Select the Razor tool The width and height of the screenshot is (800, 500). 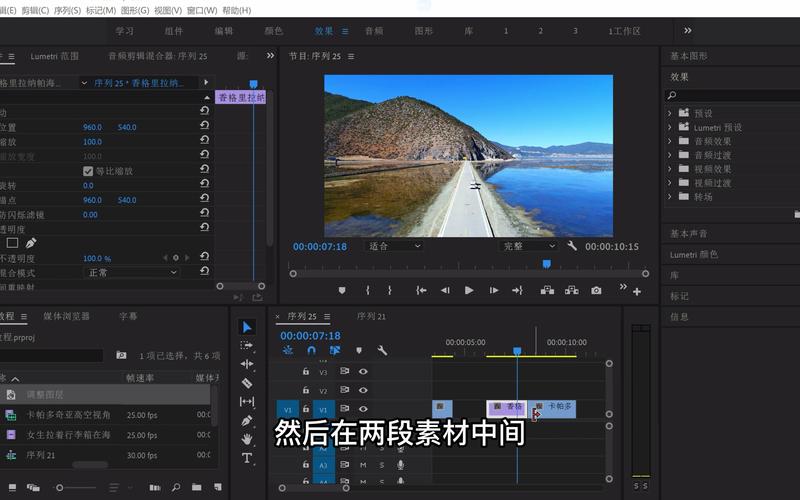pyautogui.click(x=247, y=383)
